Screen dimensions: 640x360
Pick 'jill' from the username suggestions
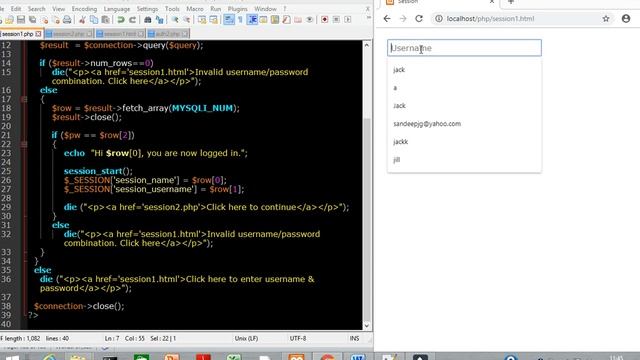(464, 160)
